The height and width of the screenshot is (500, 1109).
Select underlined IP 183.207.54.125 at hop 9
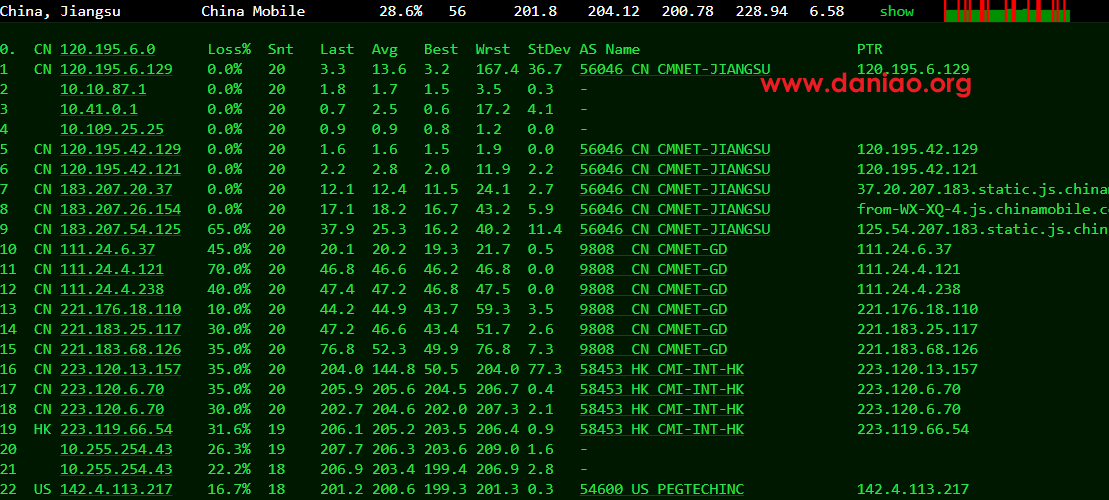click(120, 229)
